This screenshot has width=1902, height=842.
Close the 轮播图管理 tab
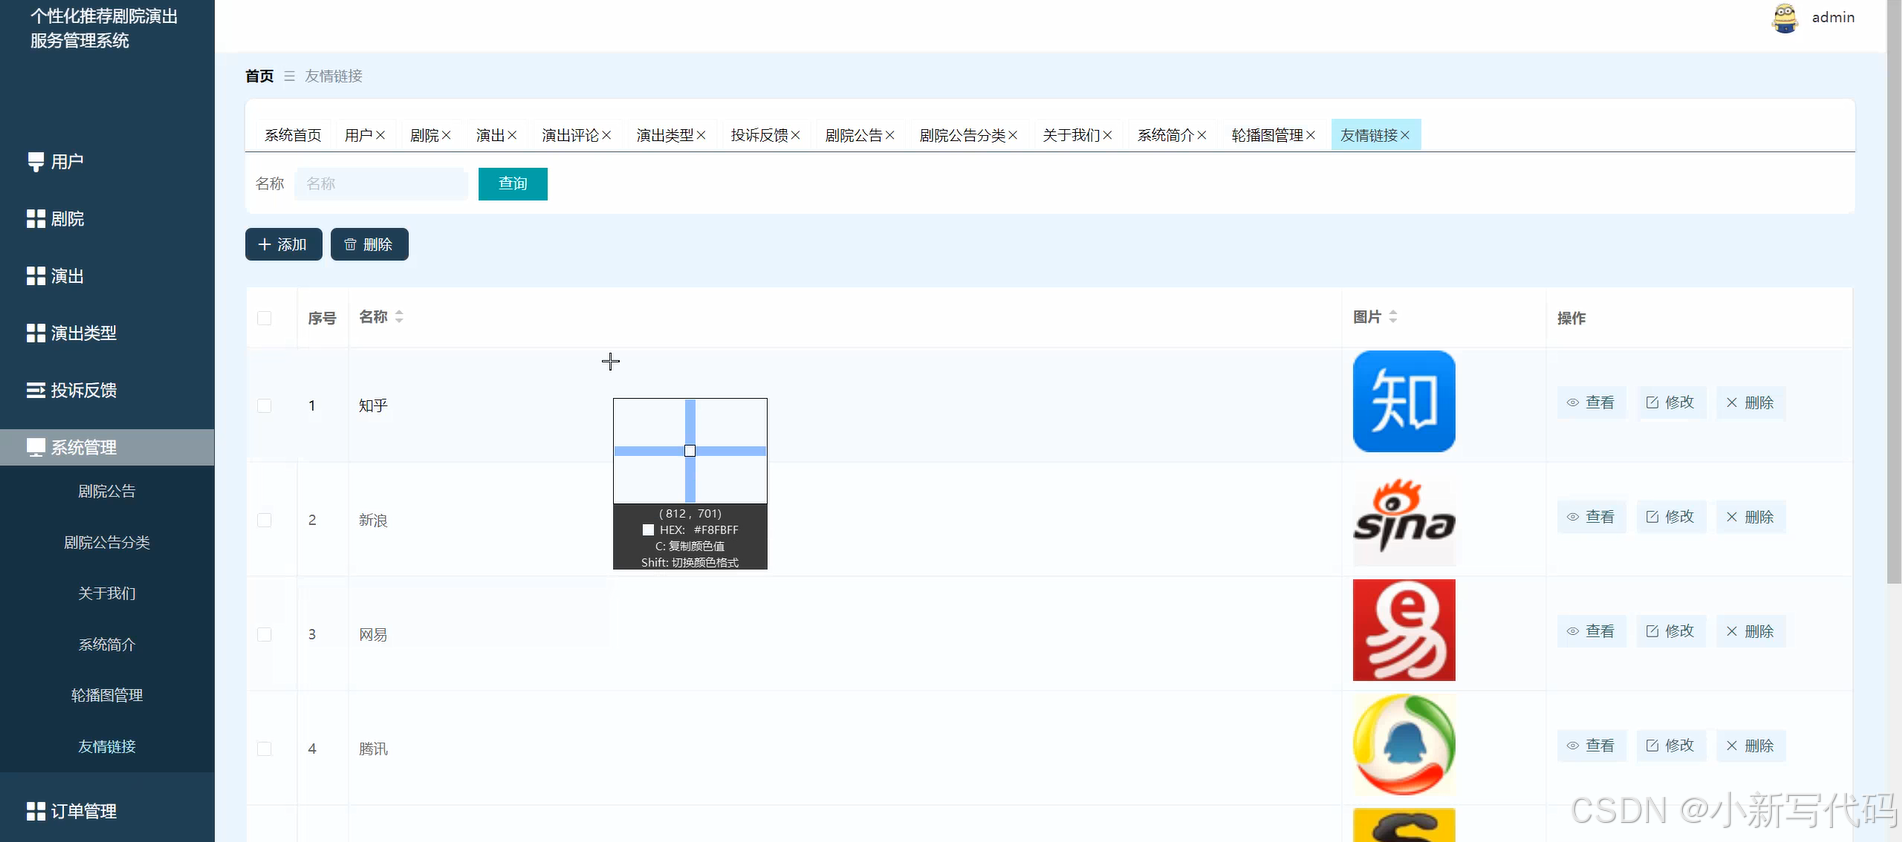click(1310, 135)
